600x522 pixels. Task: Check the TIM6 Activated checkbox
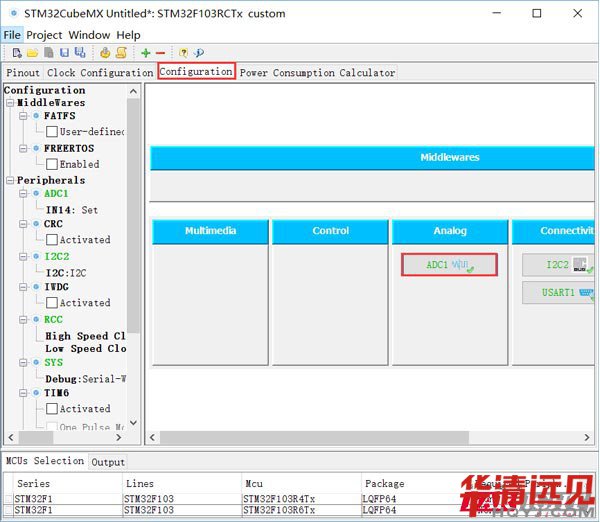(x=52, y=409)
